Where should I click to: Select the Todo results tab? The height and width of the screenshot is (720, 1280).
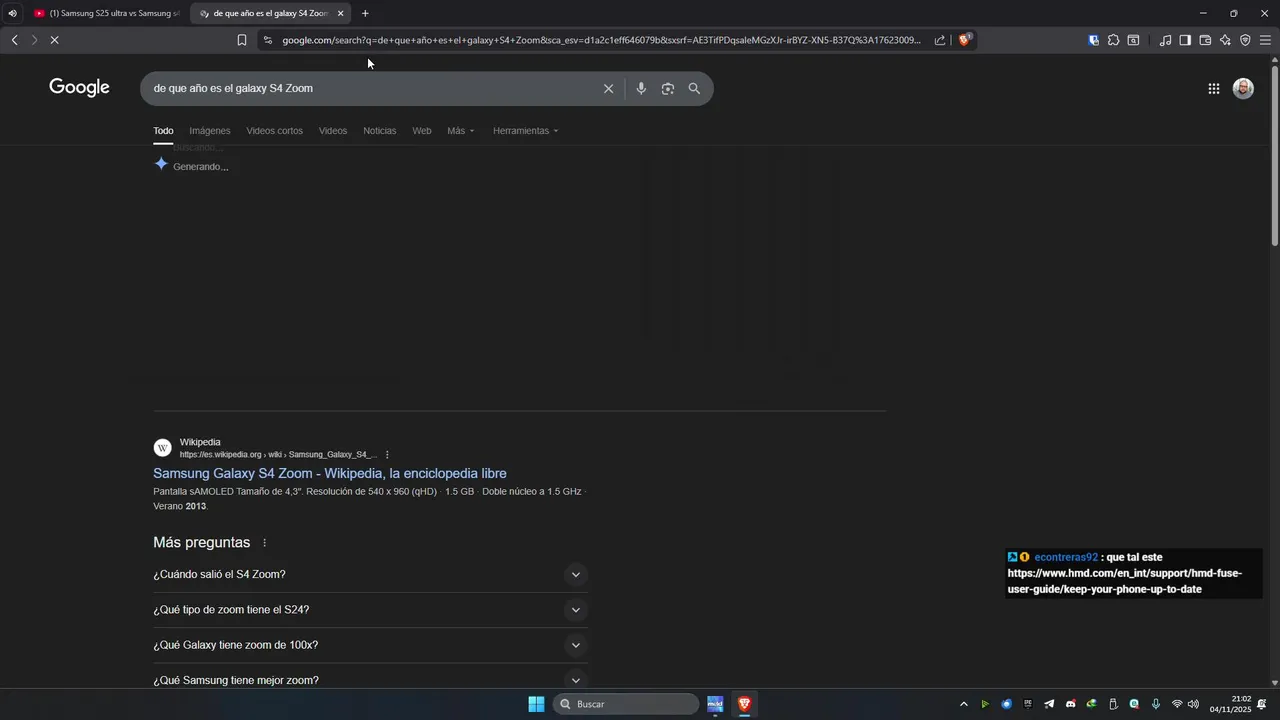click(163, 131)
